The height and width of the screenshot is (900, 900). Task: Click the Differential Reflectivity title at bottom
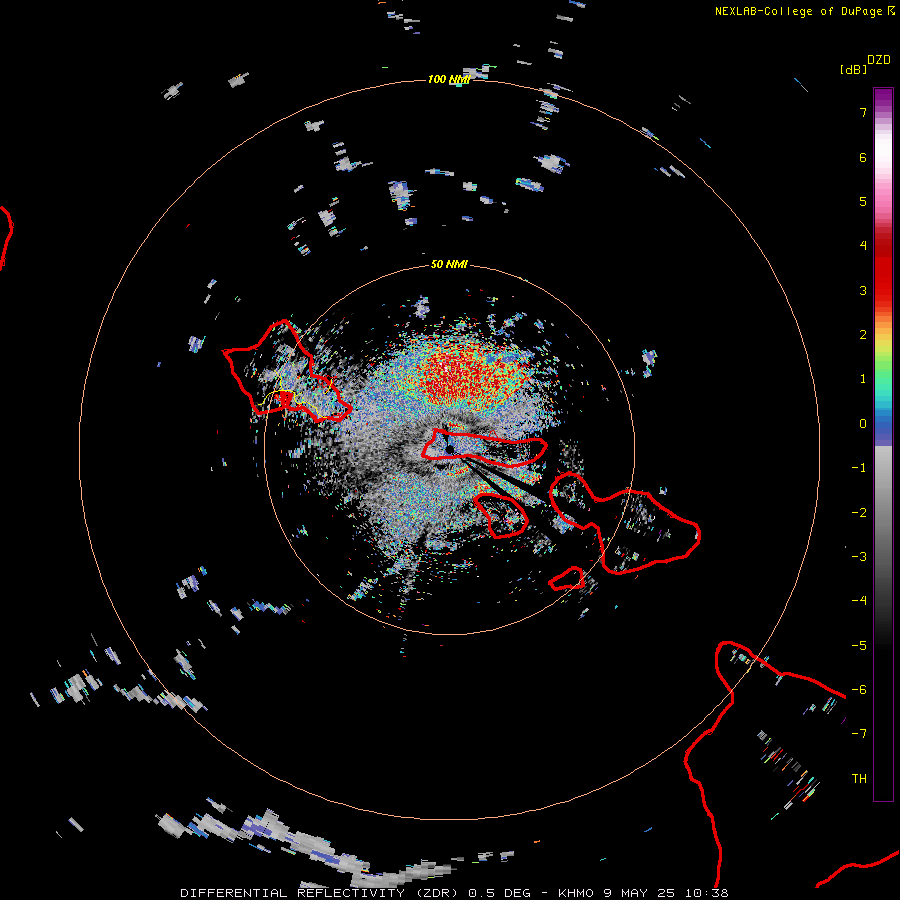[x=454, y=893]
